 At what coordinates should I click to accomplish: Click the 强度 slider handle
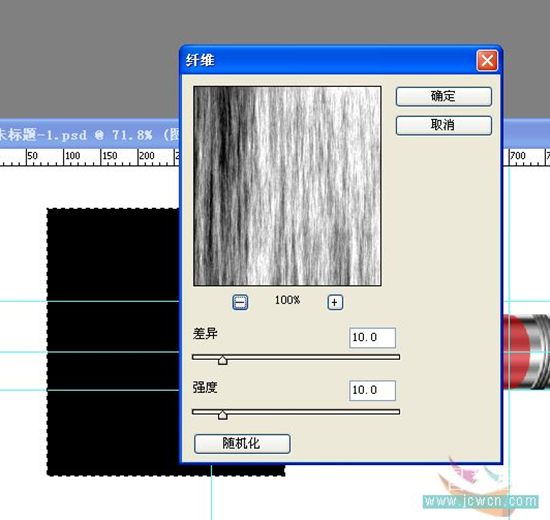(222, 414)
